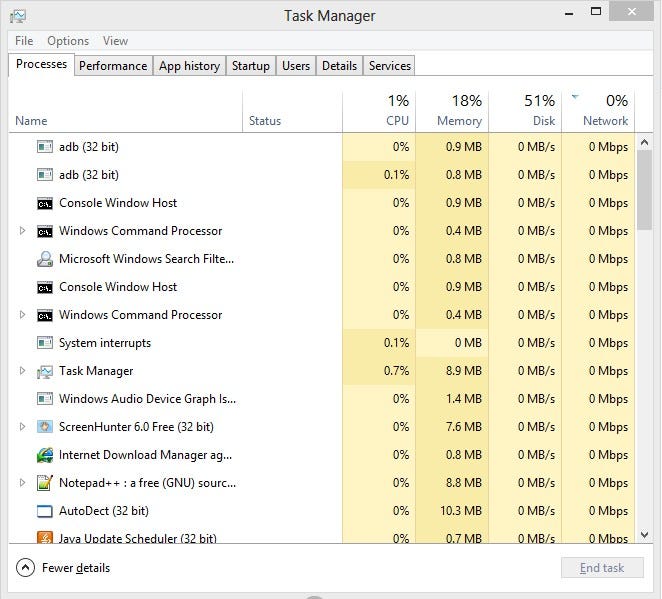662x599 pixels.
Task: Click the scrollbar up arrow
Action: pos(644,142)
